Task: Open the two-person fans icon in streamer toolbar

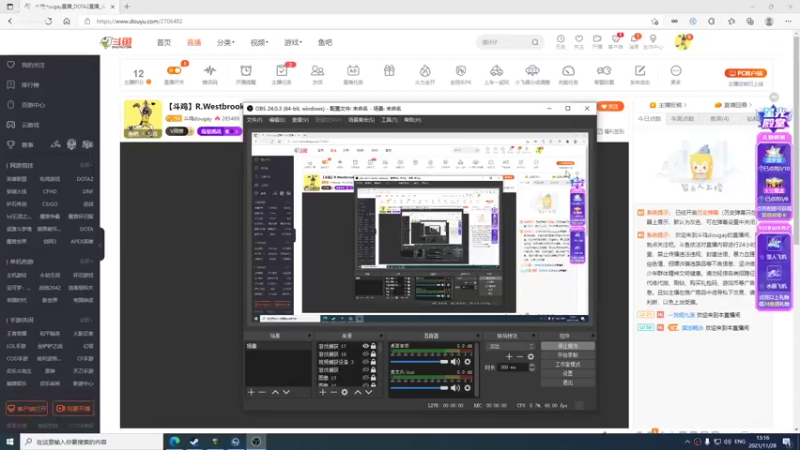Action: click(x=317, y=70)
